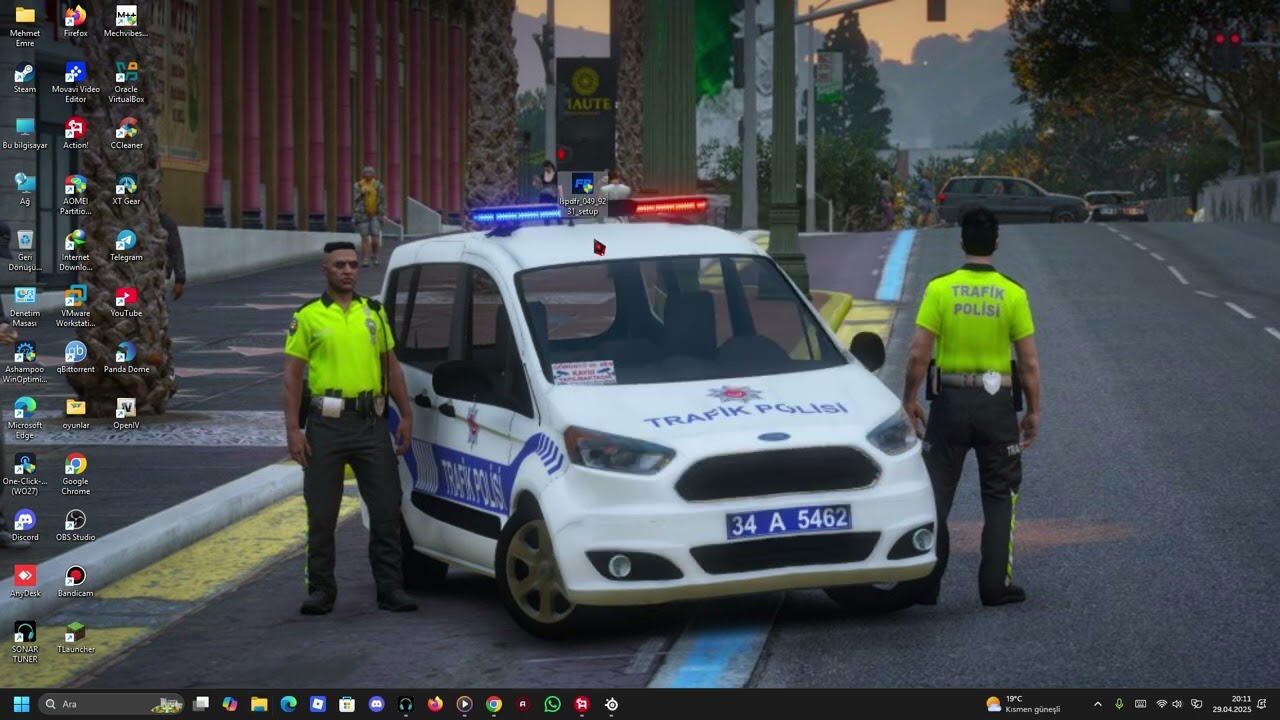The image size is (1280, 720).
Task: Launch TLauncher desktop shortcut
Action: (x=75, y=638)
